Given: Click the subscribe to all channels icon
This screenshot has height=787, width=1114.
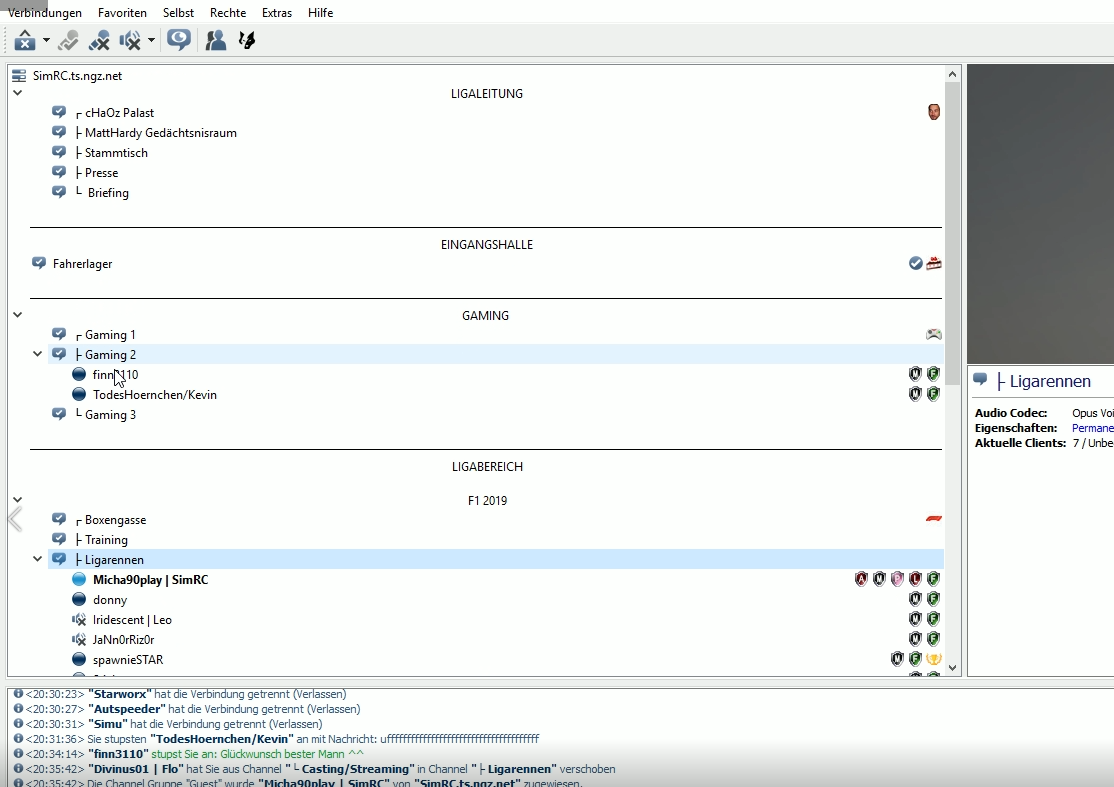Looking at the screenshot, I should tap(179, 40).
